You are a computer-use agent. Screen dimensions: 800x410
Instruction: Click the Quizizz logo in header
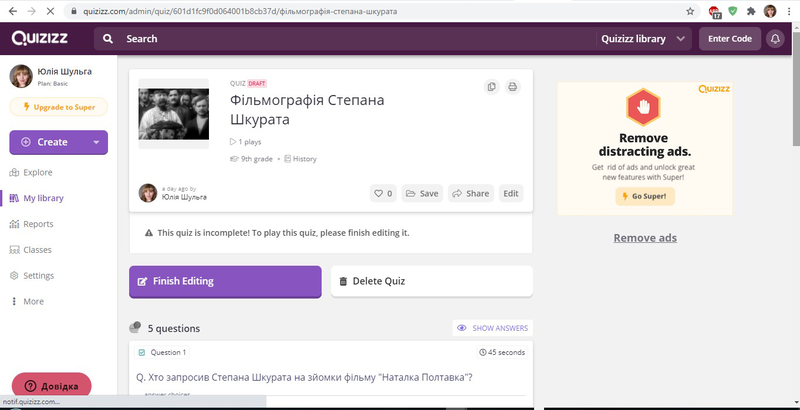point(39,38)
